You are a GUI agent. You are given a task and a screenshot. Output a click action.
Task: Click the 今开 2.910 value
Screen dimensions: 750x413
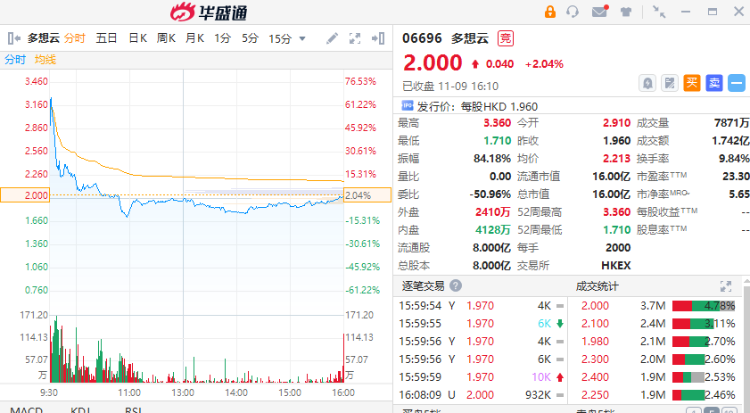coord(617,123)
